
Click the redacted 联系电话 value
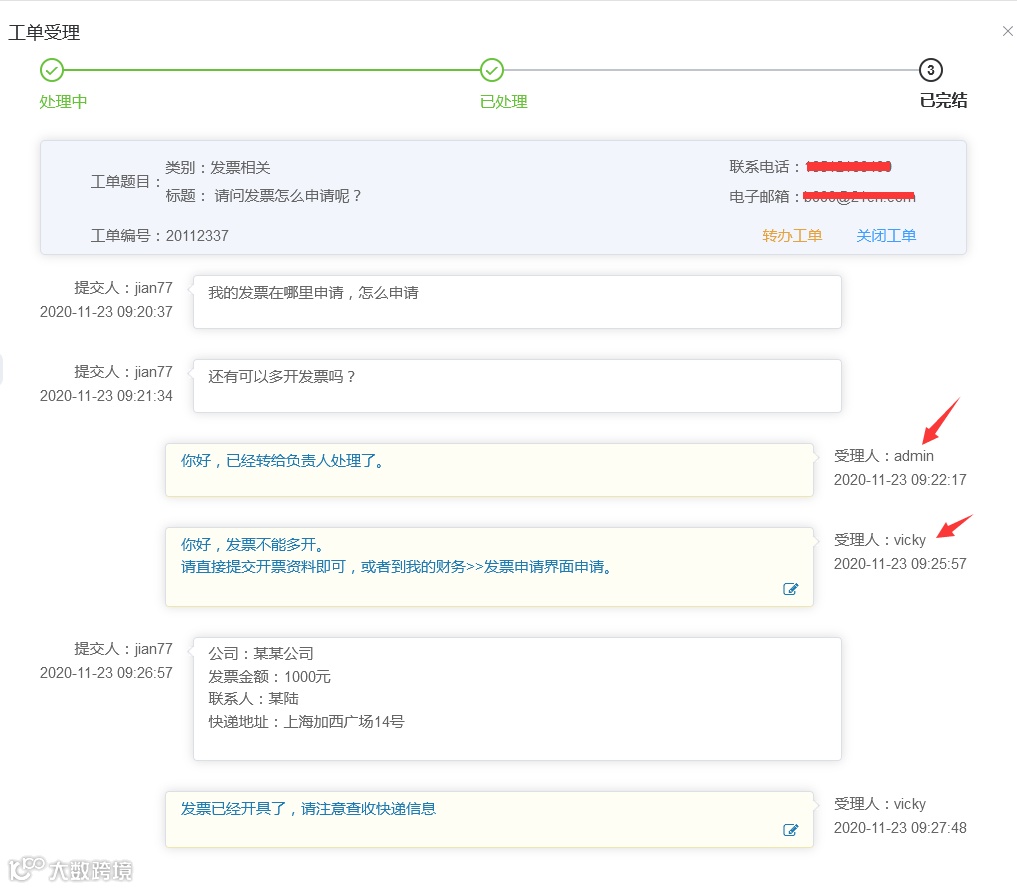click(848, 167)
